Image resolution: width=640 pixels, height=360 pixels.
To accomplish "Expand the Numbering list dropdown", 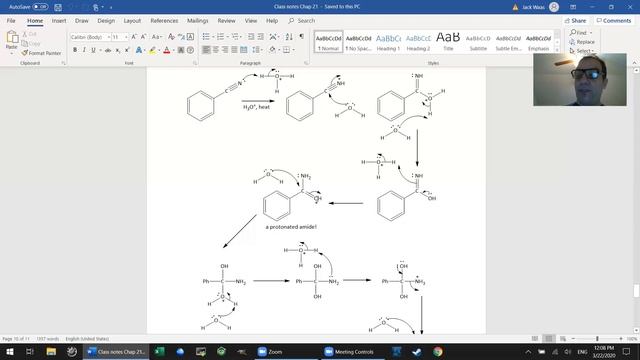I will [x=227, y=37].
